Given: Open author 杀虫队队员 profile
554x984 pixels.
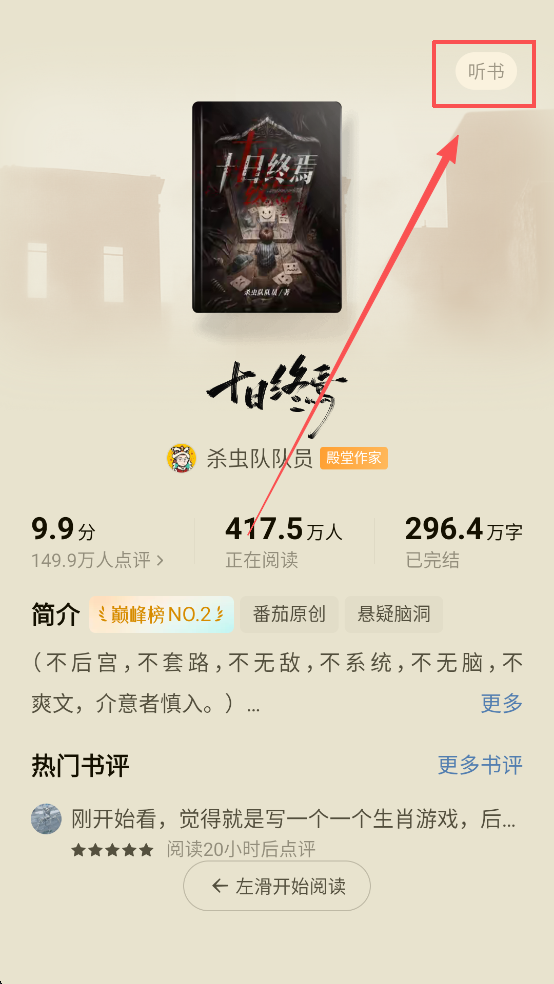Looking at the screenshot, I should 260,459.
